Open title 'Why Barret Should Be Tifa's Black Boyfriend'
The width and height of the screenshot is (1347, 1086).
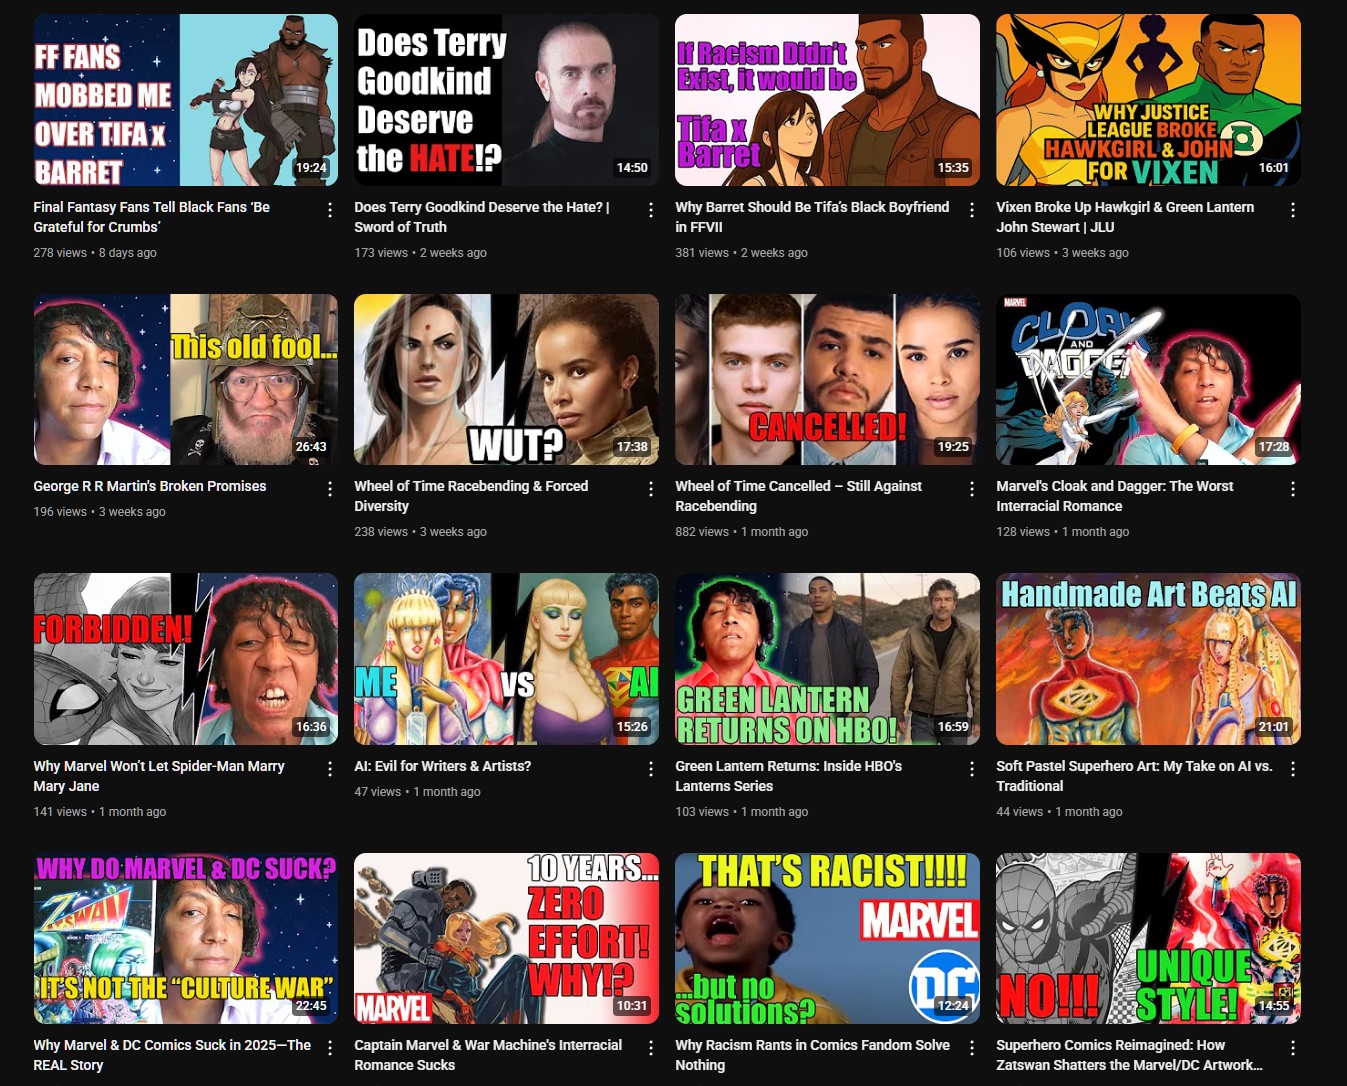812,217
